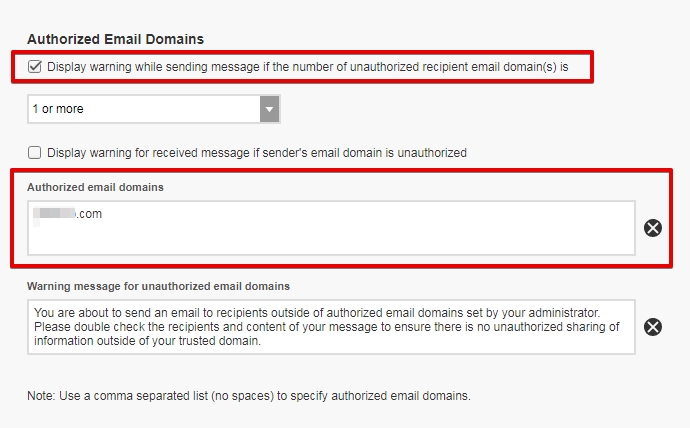This screenshot has height=428, width=690.
Task: Click the gray dropdown arrow button
Action: 269,109
